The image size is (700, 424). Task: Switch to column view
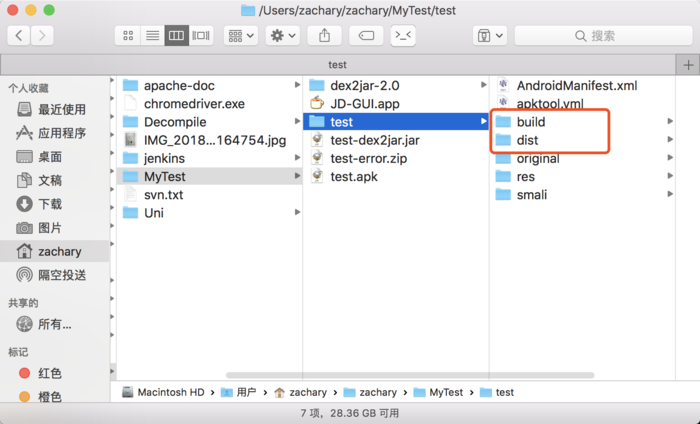coord(176,35)
